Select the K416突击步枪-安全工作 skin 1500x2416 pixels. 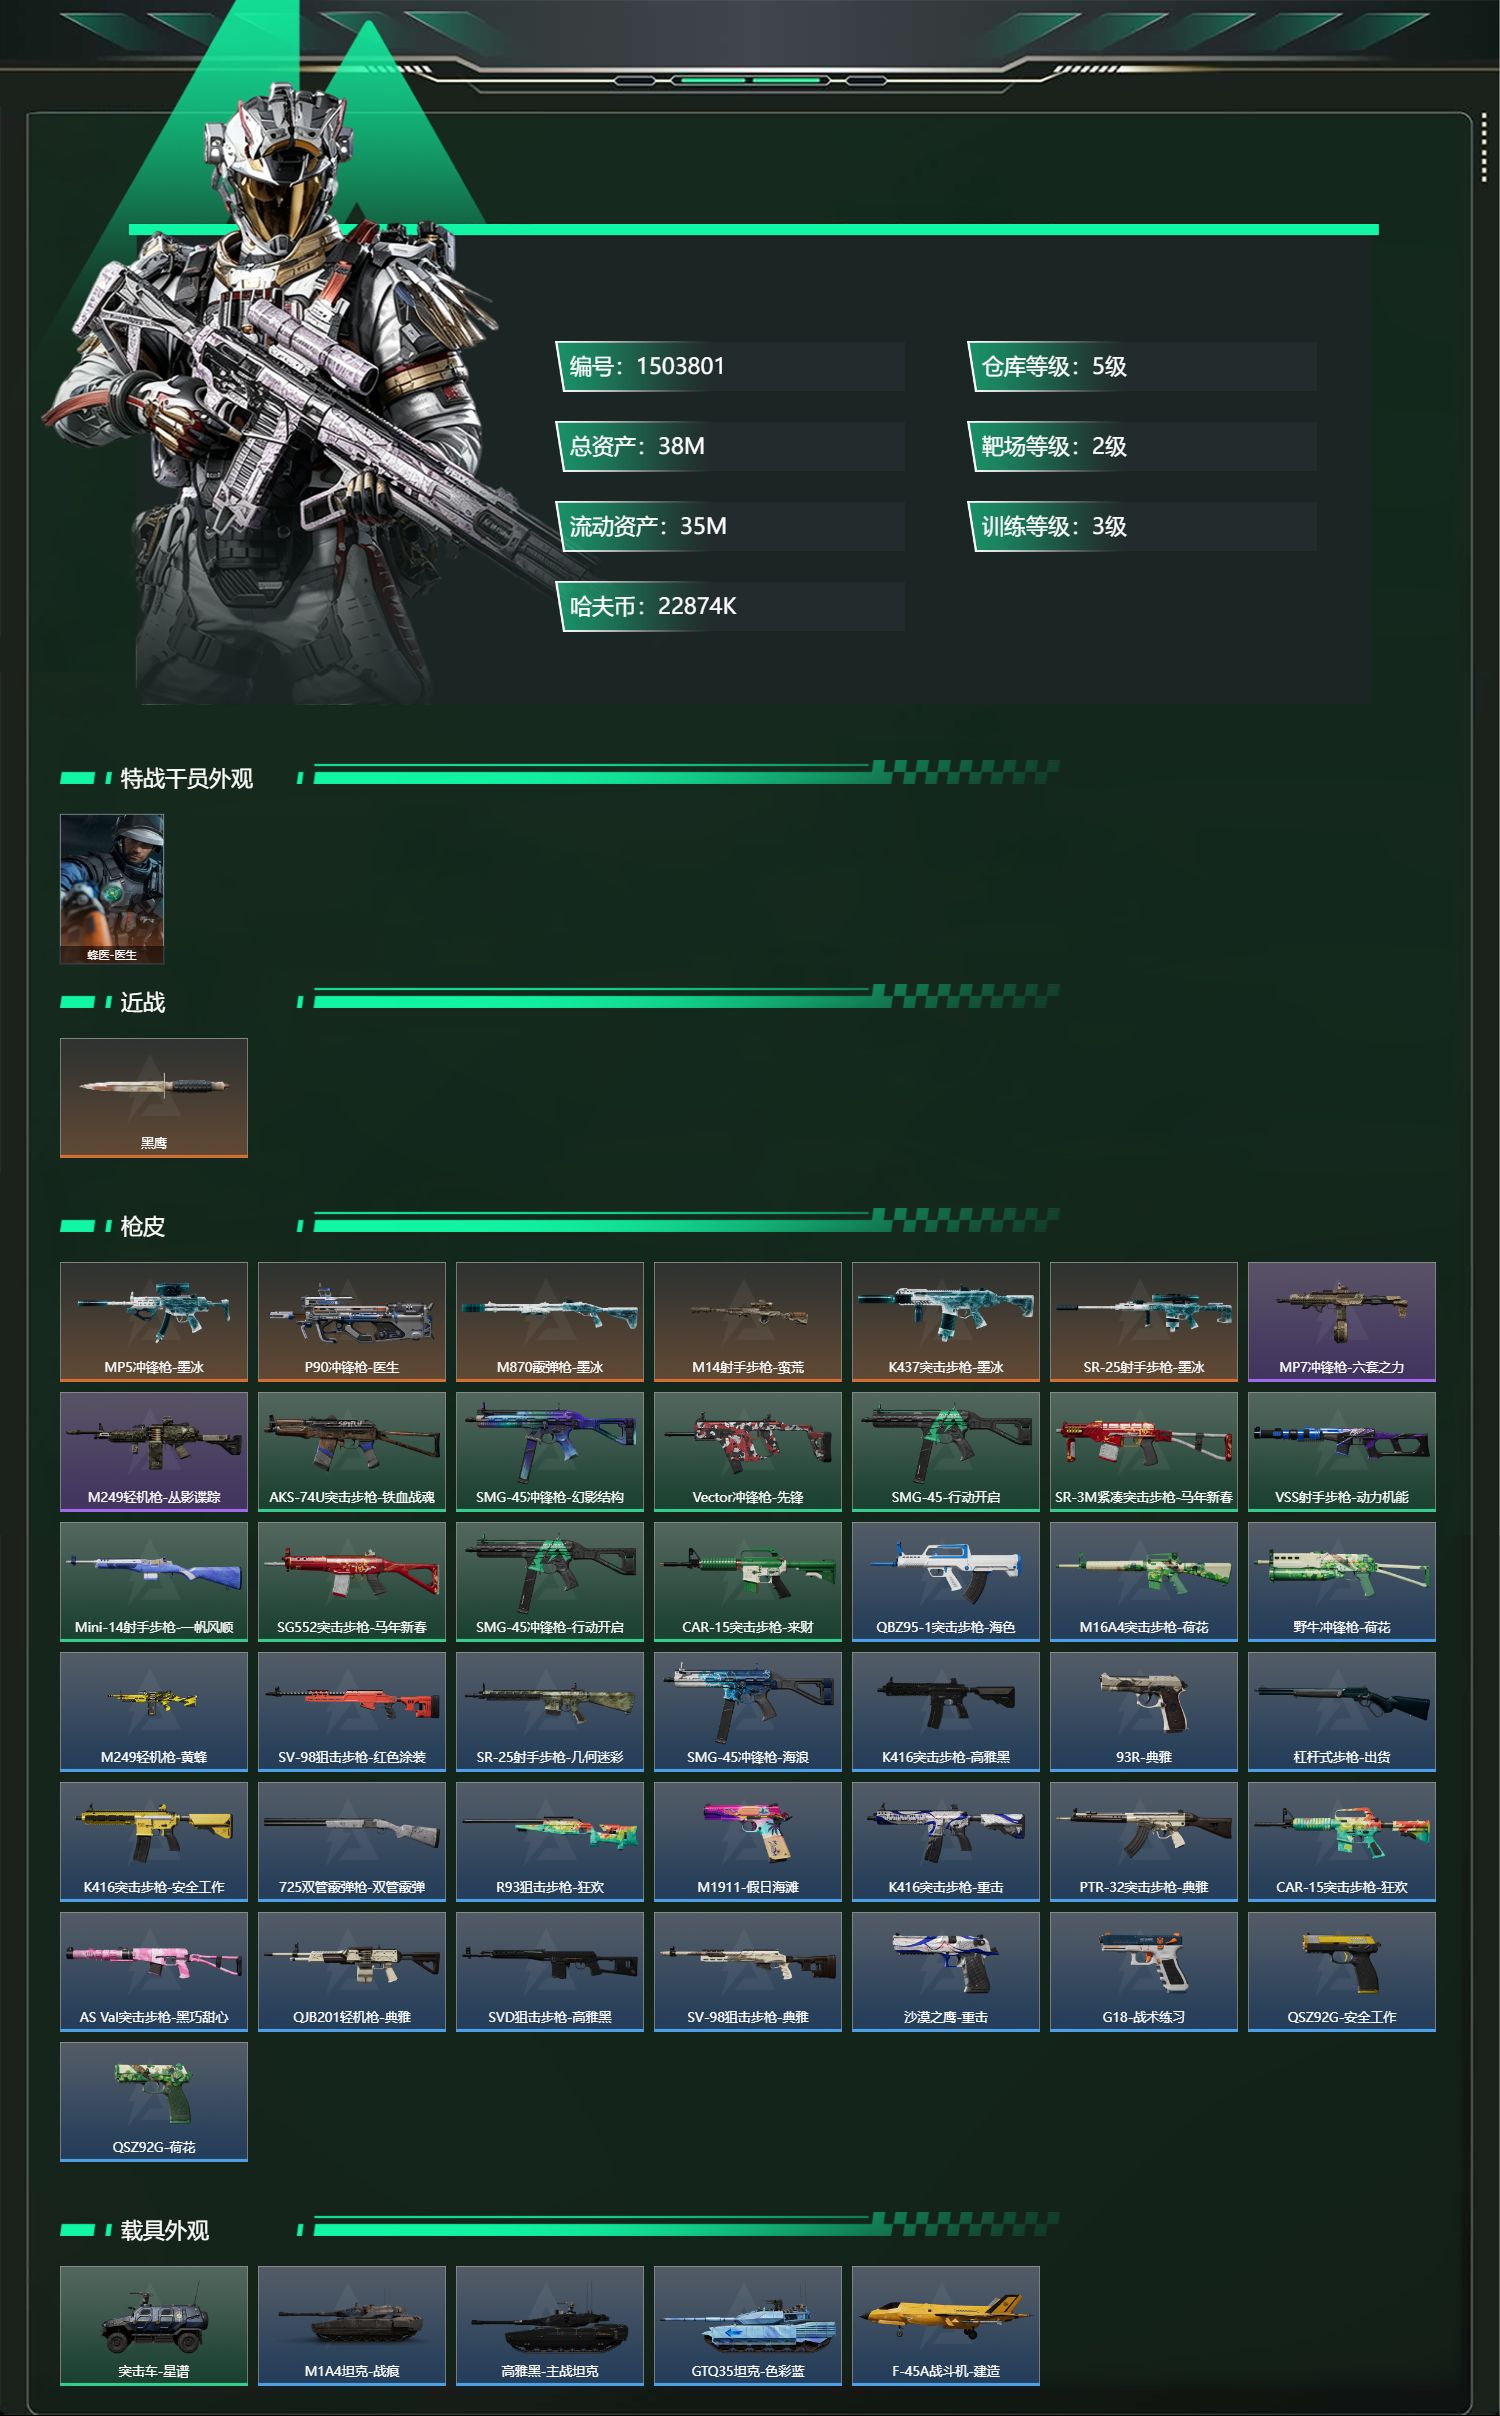[x=154, y=1841]
